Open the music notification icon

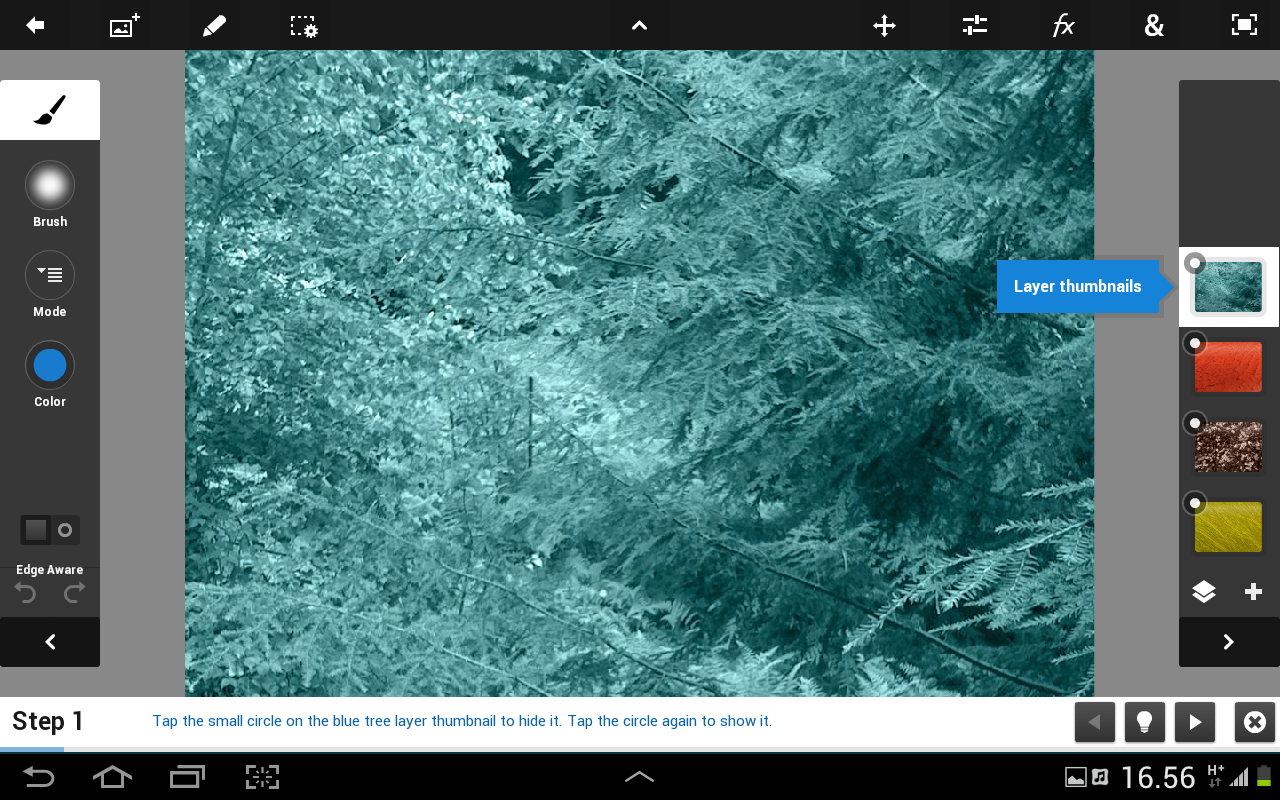[x=1100, y=778]
